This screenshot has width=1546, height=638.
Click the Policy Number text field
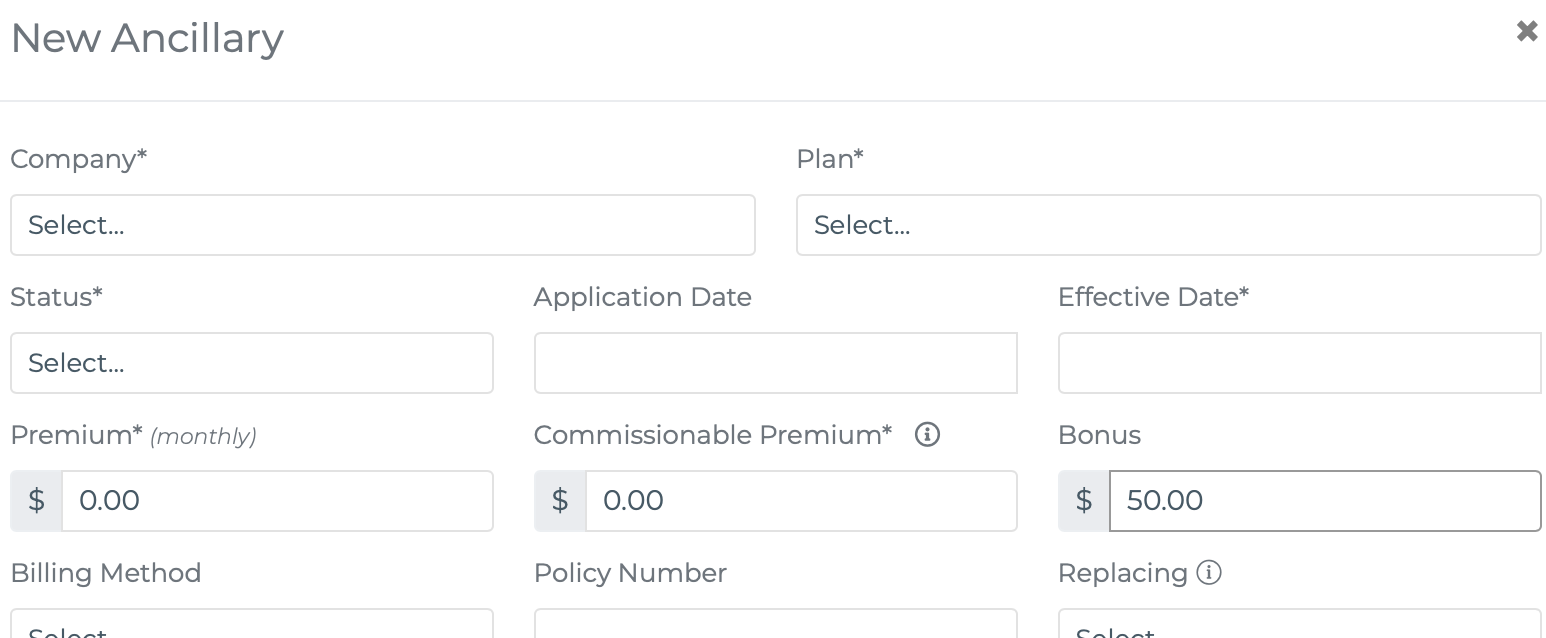(776, 624)
